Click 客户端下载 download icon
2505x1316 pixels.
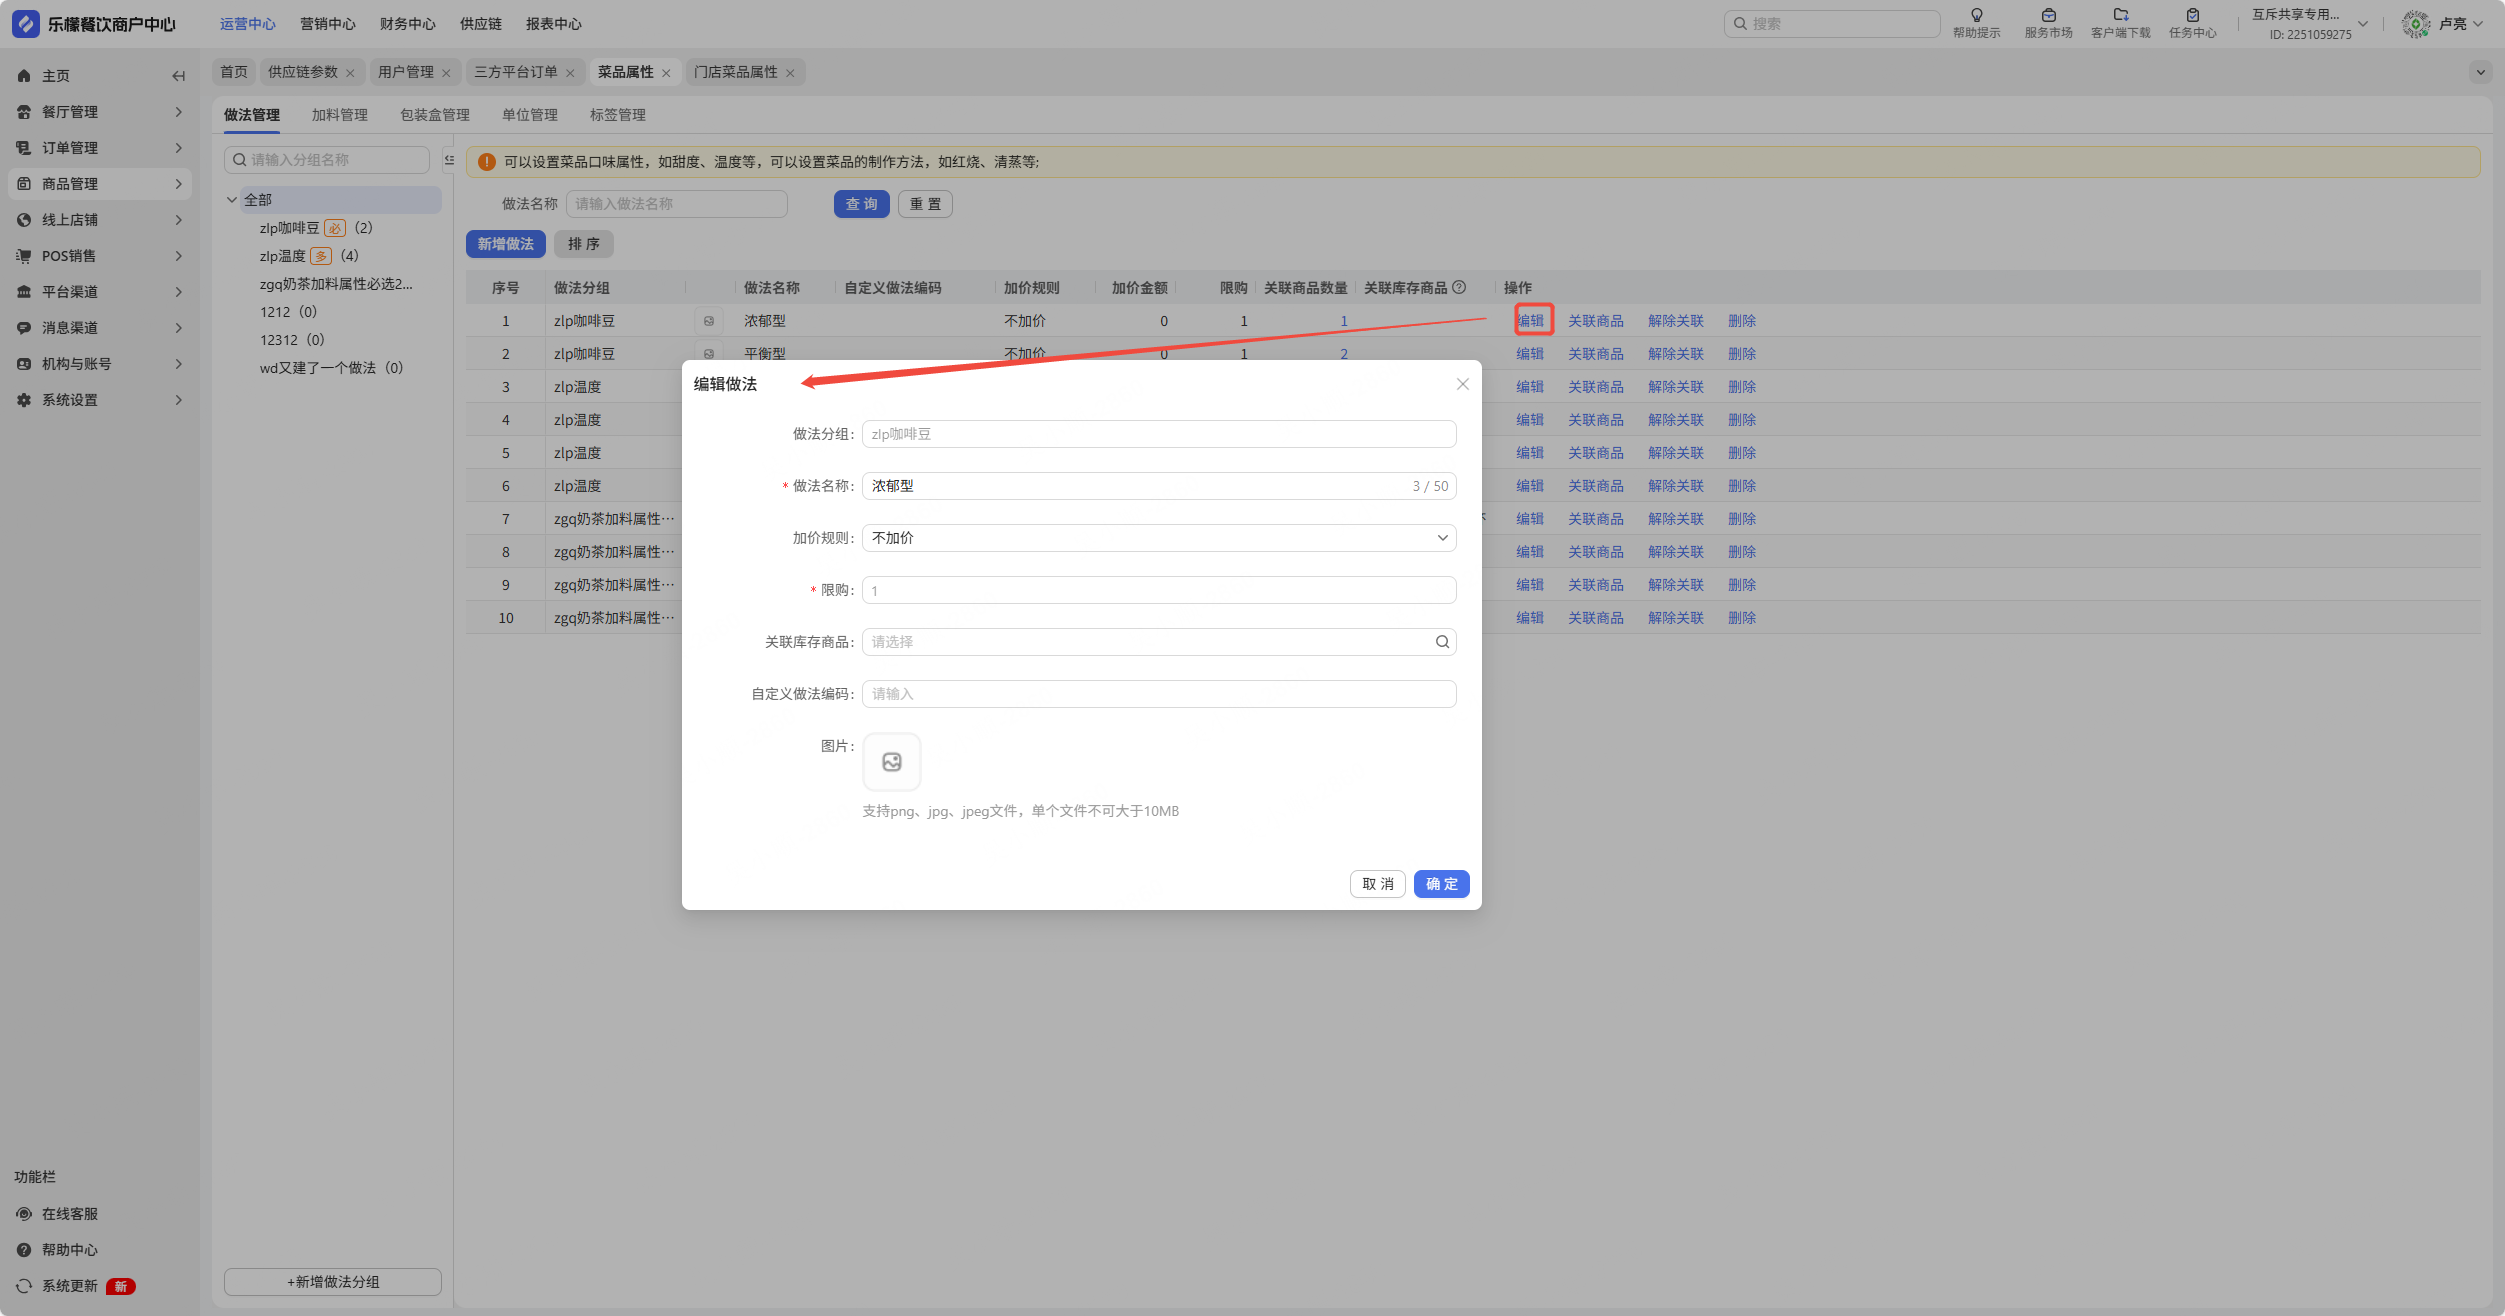coord(2120,16)
